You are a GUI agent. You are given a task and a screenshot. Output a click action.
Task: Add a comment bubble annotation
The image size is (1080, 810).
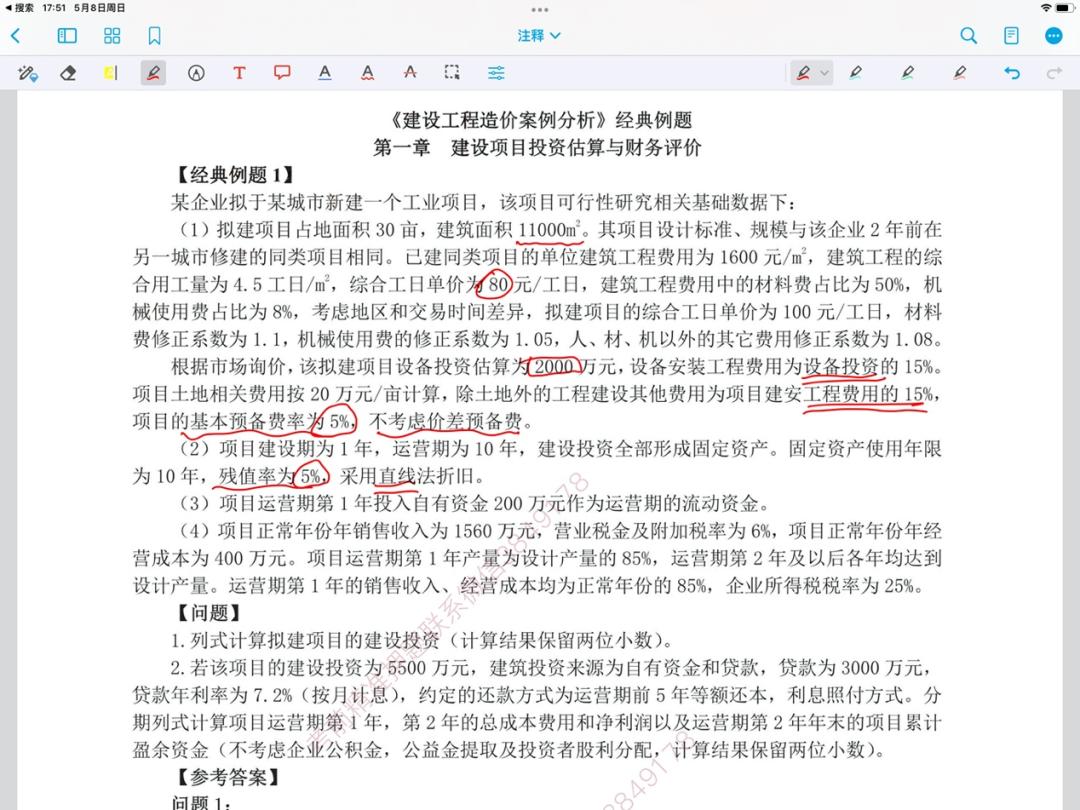(281, 72)
